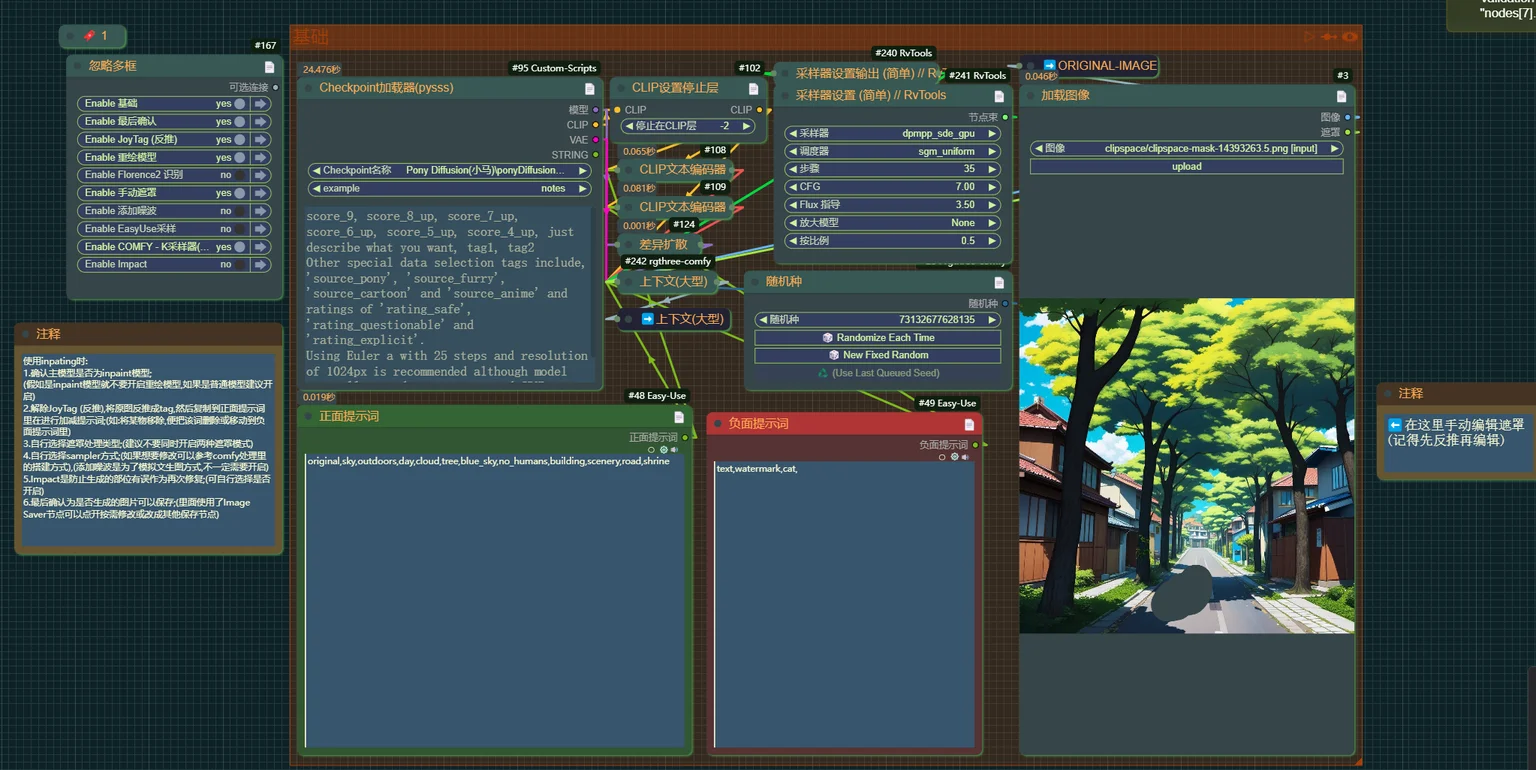Open the 调度器 sgm_uniform dropdown
The height and width of the screenshot is (770, 1536).
[x=893, y=152]
